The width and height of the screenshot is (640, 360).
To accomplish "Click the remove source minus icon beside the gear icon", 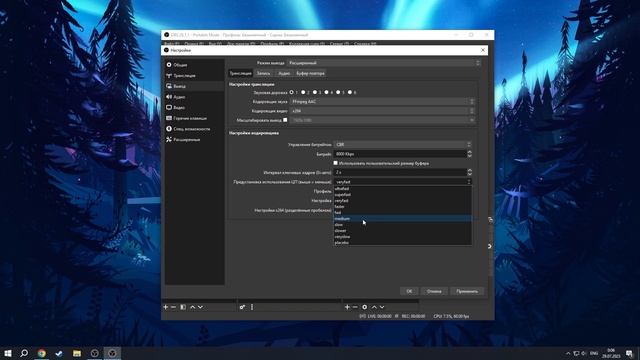I will pos(355,307).
